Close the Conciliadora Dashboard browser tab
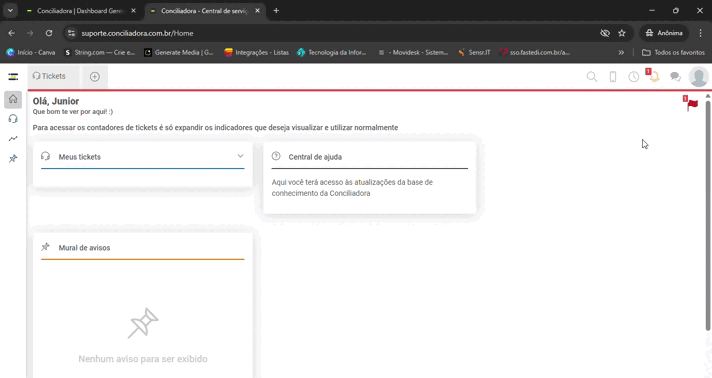Image resolution: width=712 pixels, height=378 pixels. pyautogui.click(x=134, y=10)
